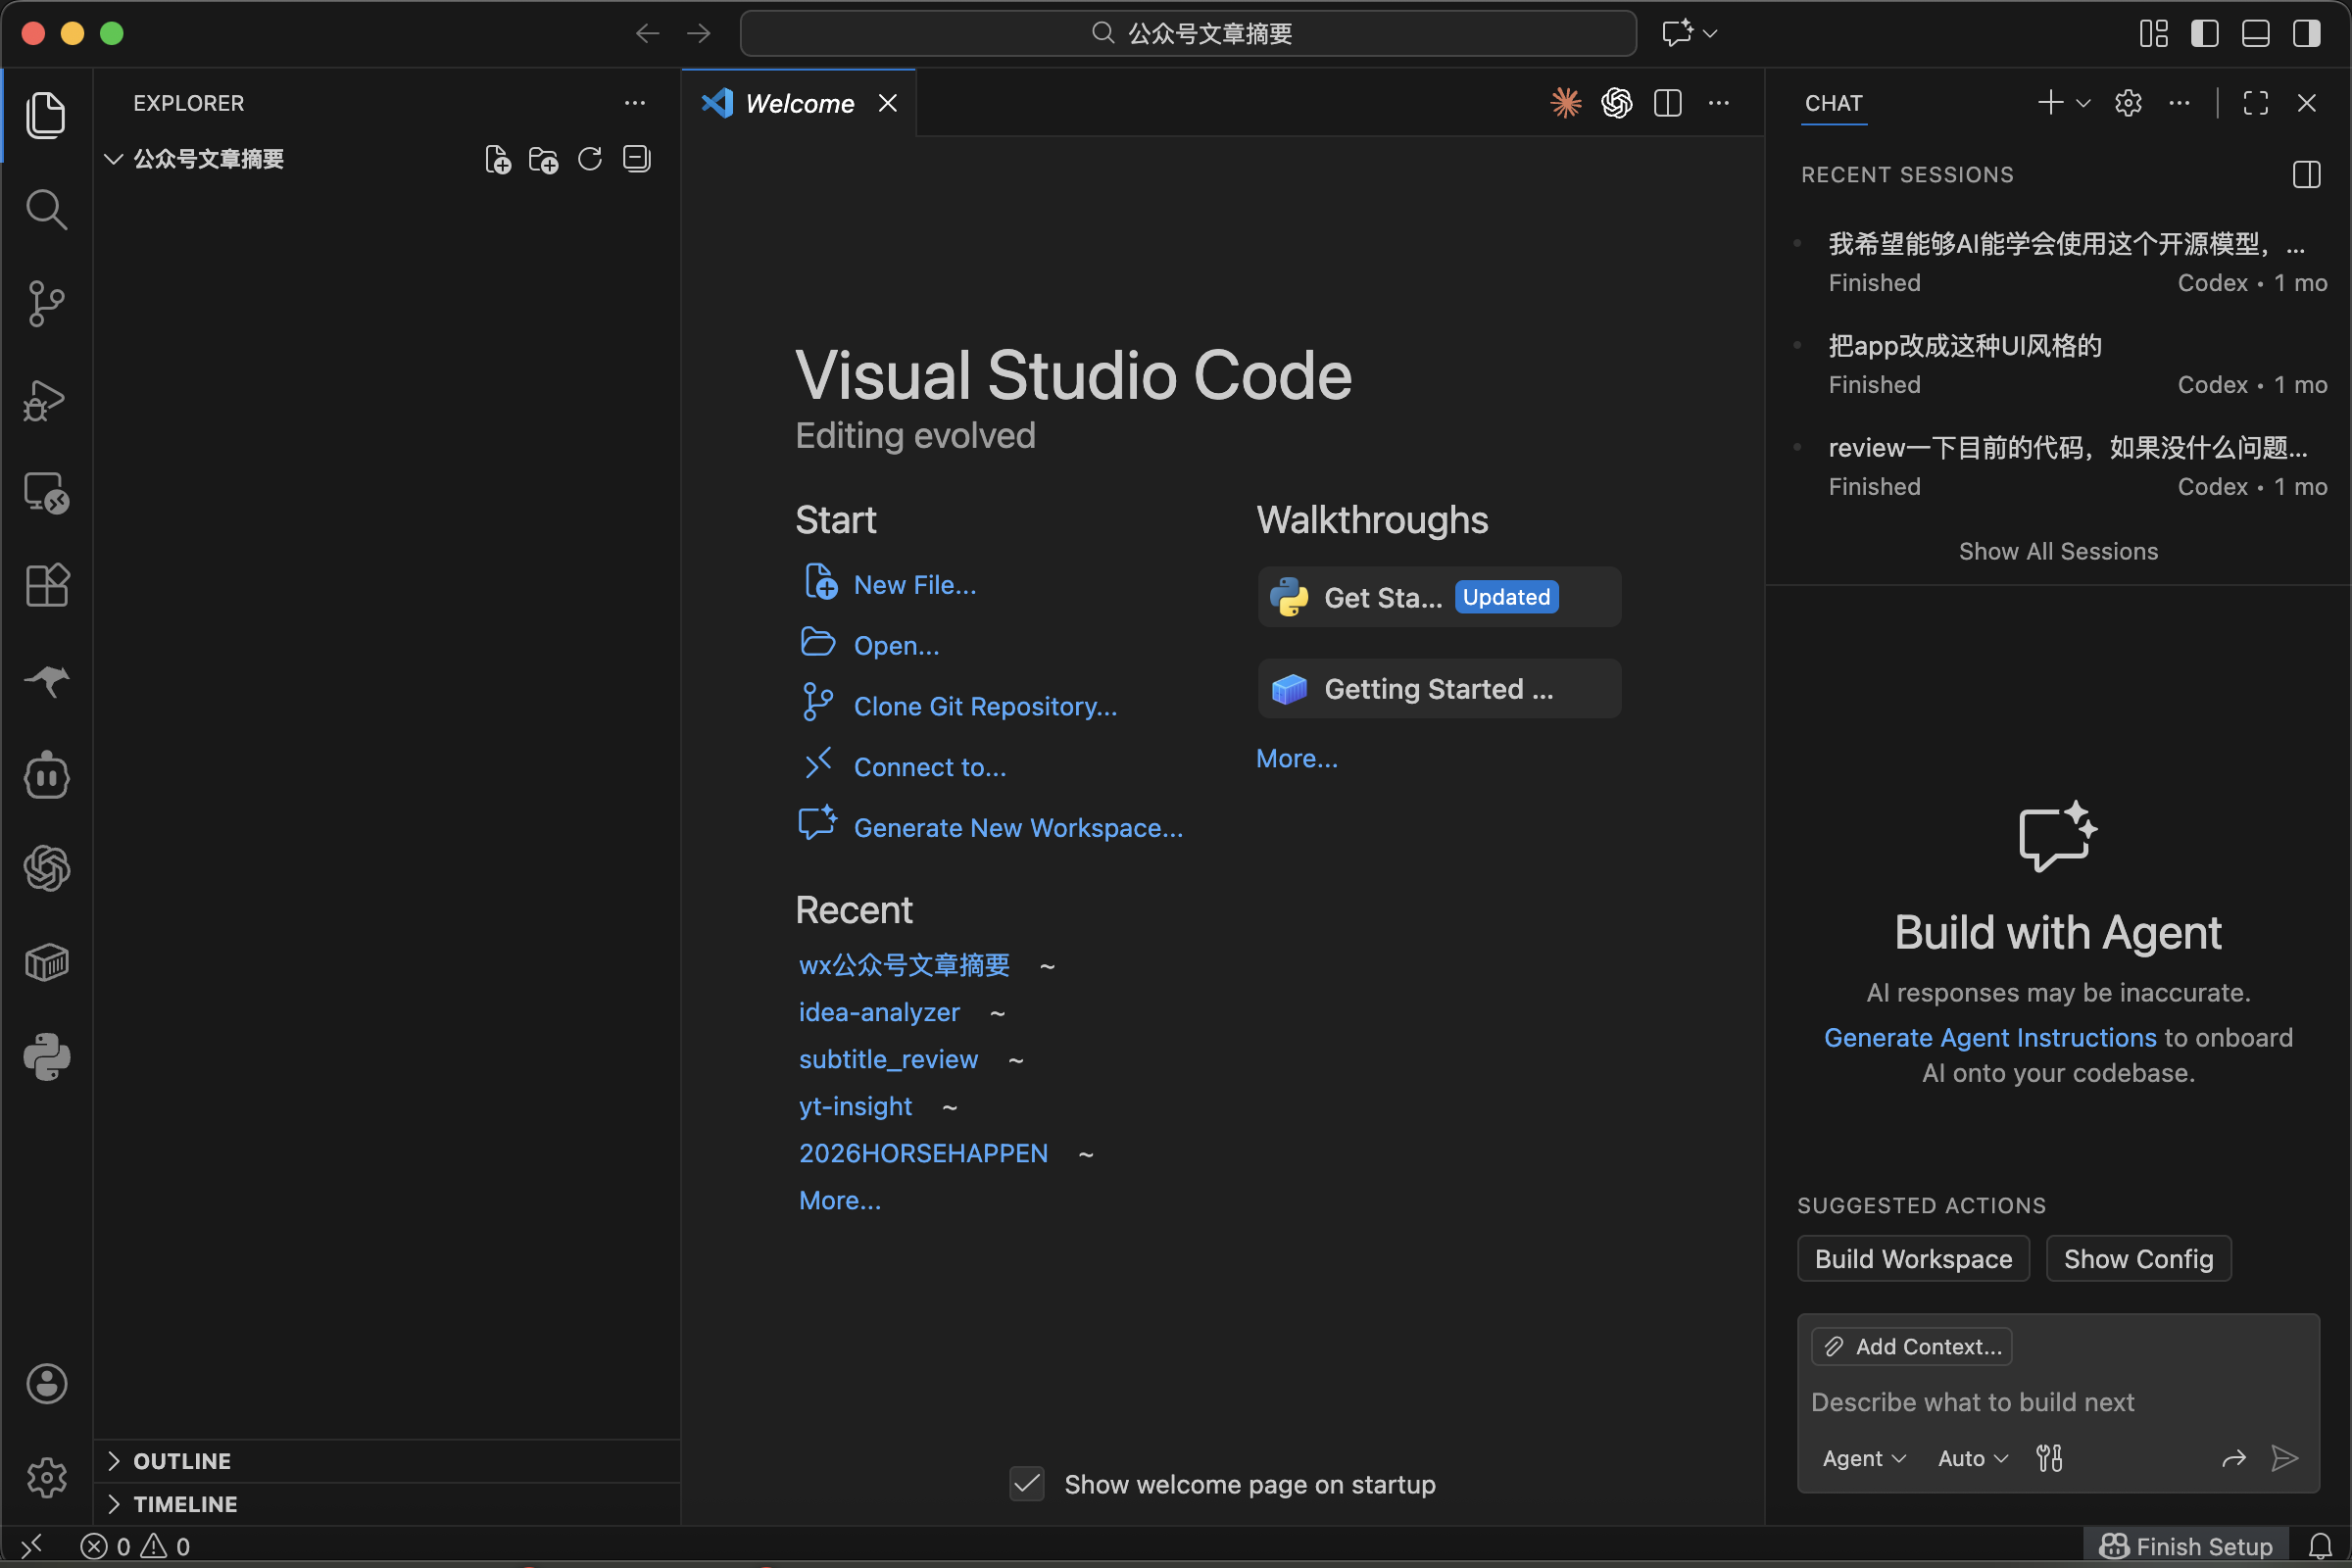Open recent folder idea-analyzer
The width and height of the screenshot is (2352, 1568).
[878, 1012]
